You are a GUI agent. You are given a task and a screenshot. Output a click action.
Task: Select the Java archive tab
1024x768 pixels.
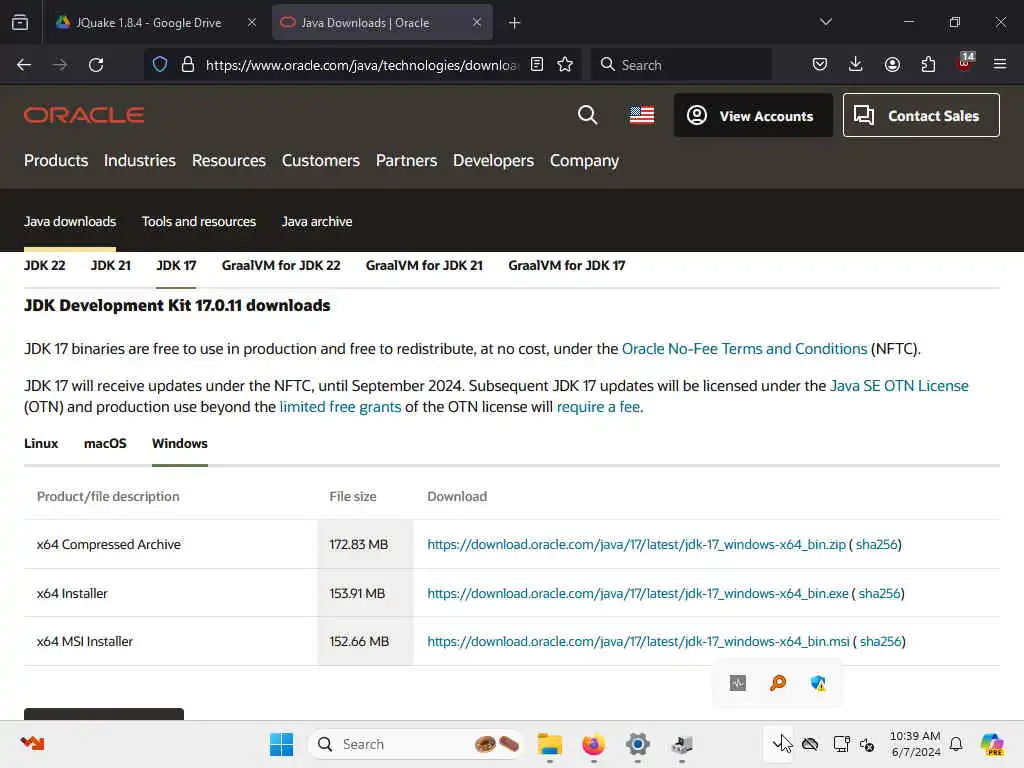click(x=317, y=221)
